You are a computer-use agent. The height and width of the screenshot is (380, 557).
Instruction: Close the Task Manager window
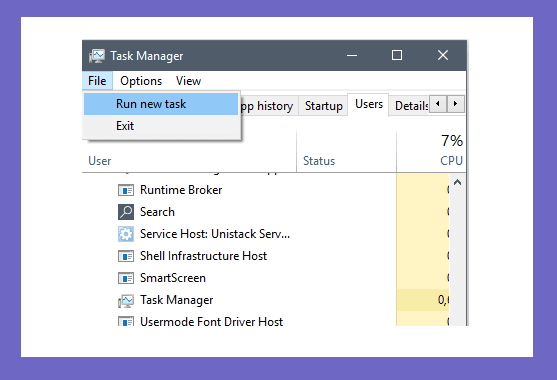pos(443,55)
